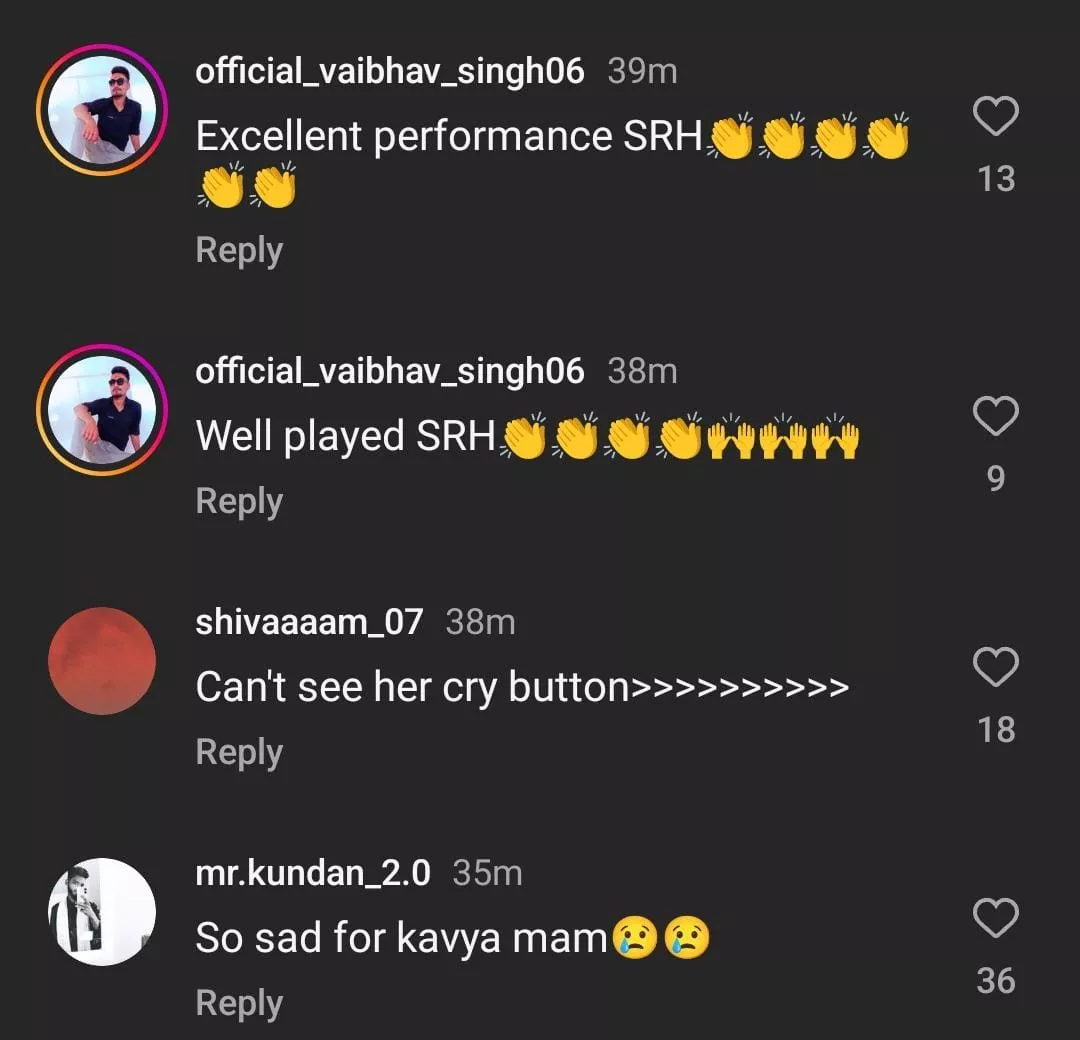The height and width of the screenshot is (1040, 1080).
Task: Reply to the "Excellent performance SRH" comment
Action: pyautogui.click(x=239, y=250)
